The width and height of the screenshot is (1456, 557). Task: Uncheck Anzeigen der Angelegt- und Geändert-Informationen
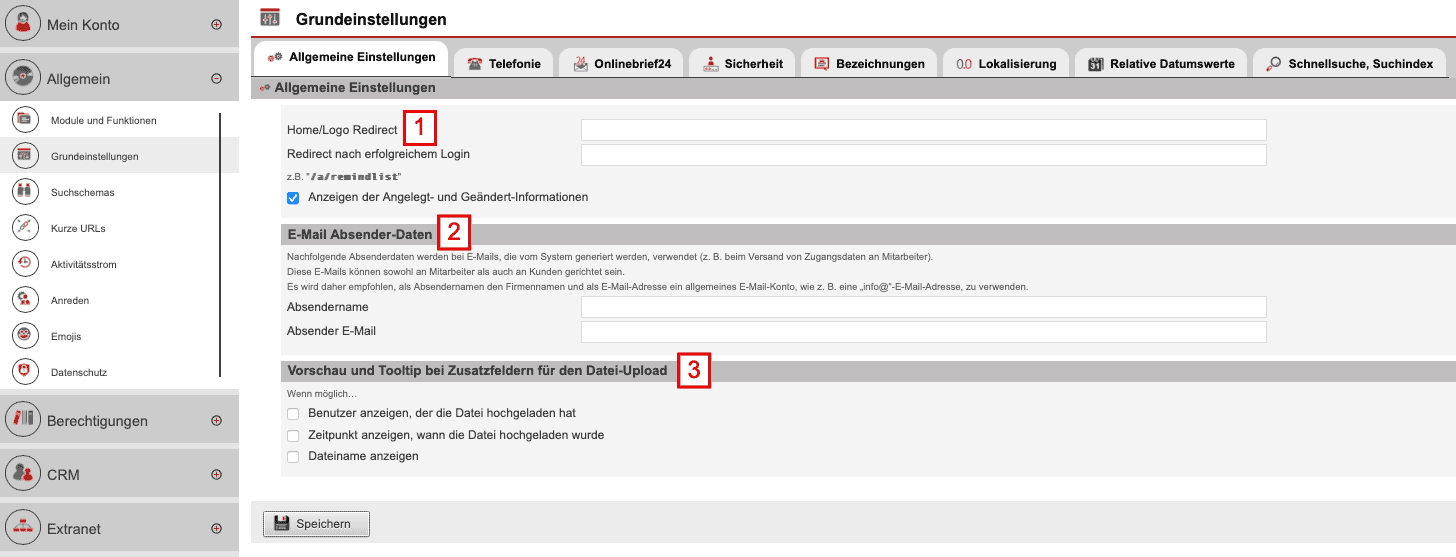coord(293,198)
